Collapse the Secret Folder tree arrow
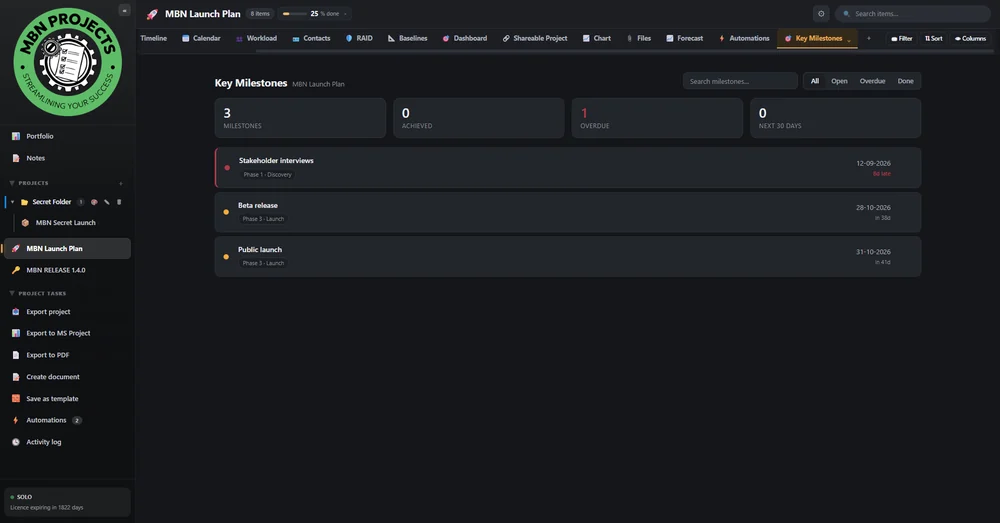 [12, 202]
